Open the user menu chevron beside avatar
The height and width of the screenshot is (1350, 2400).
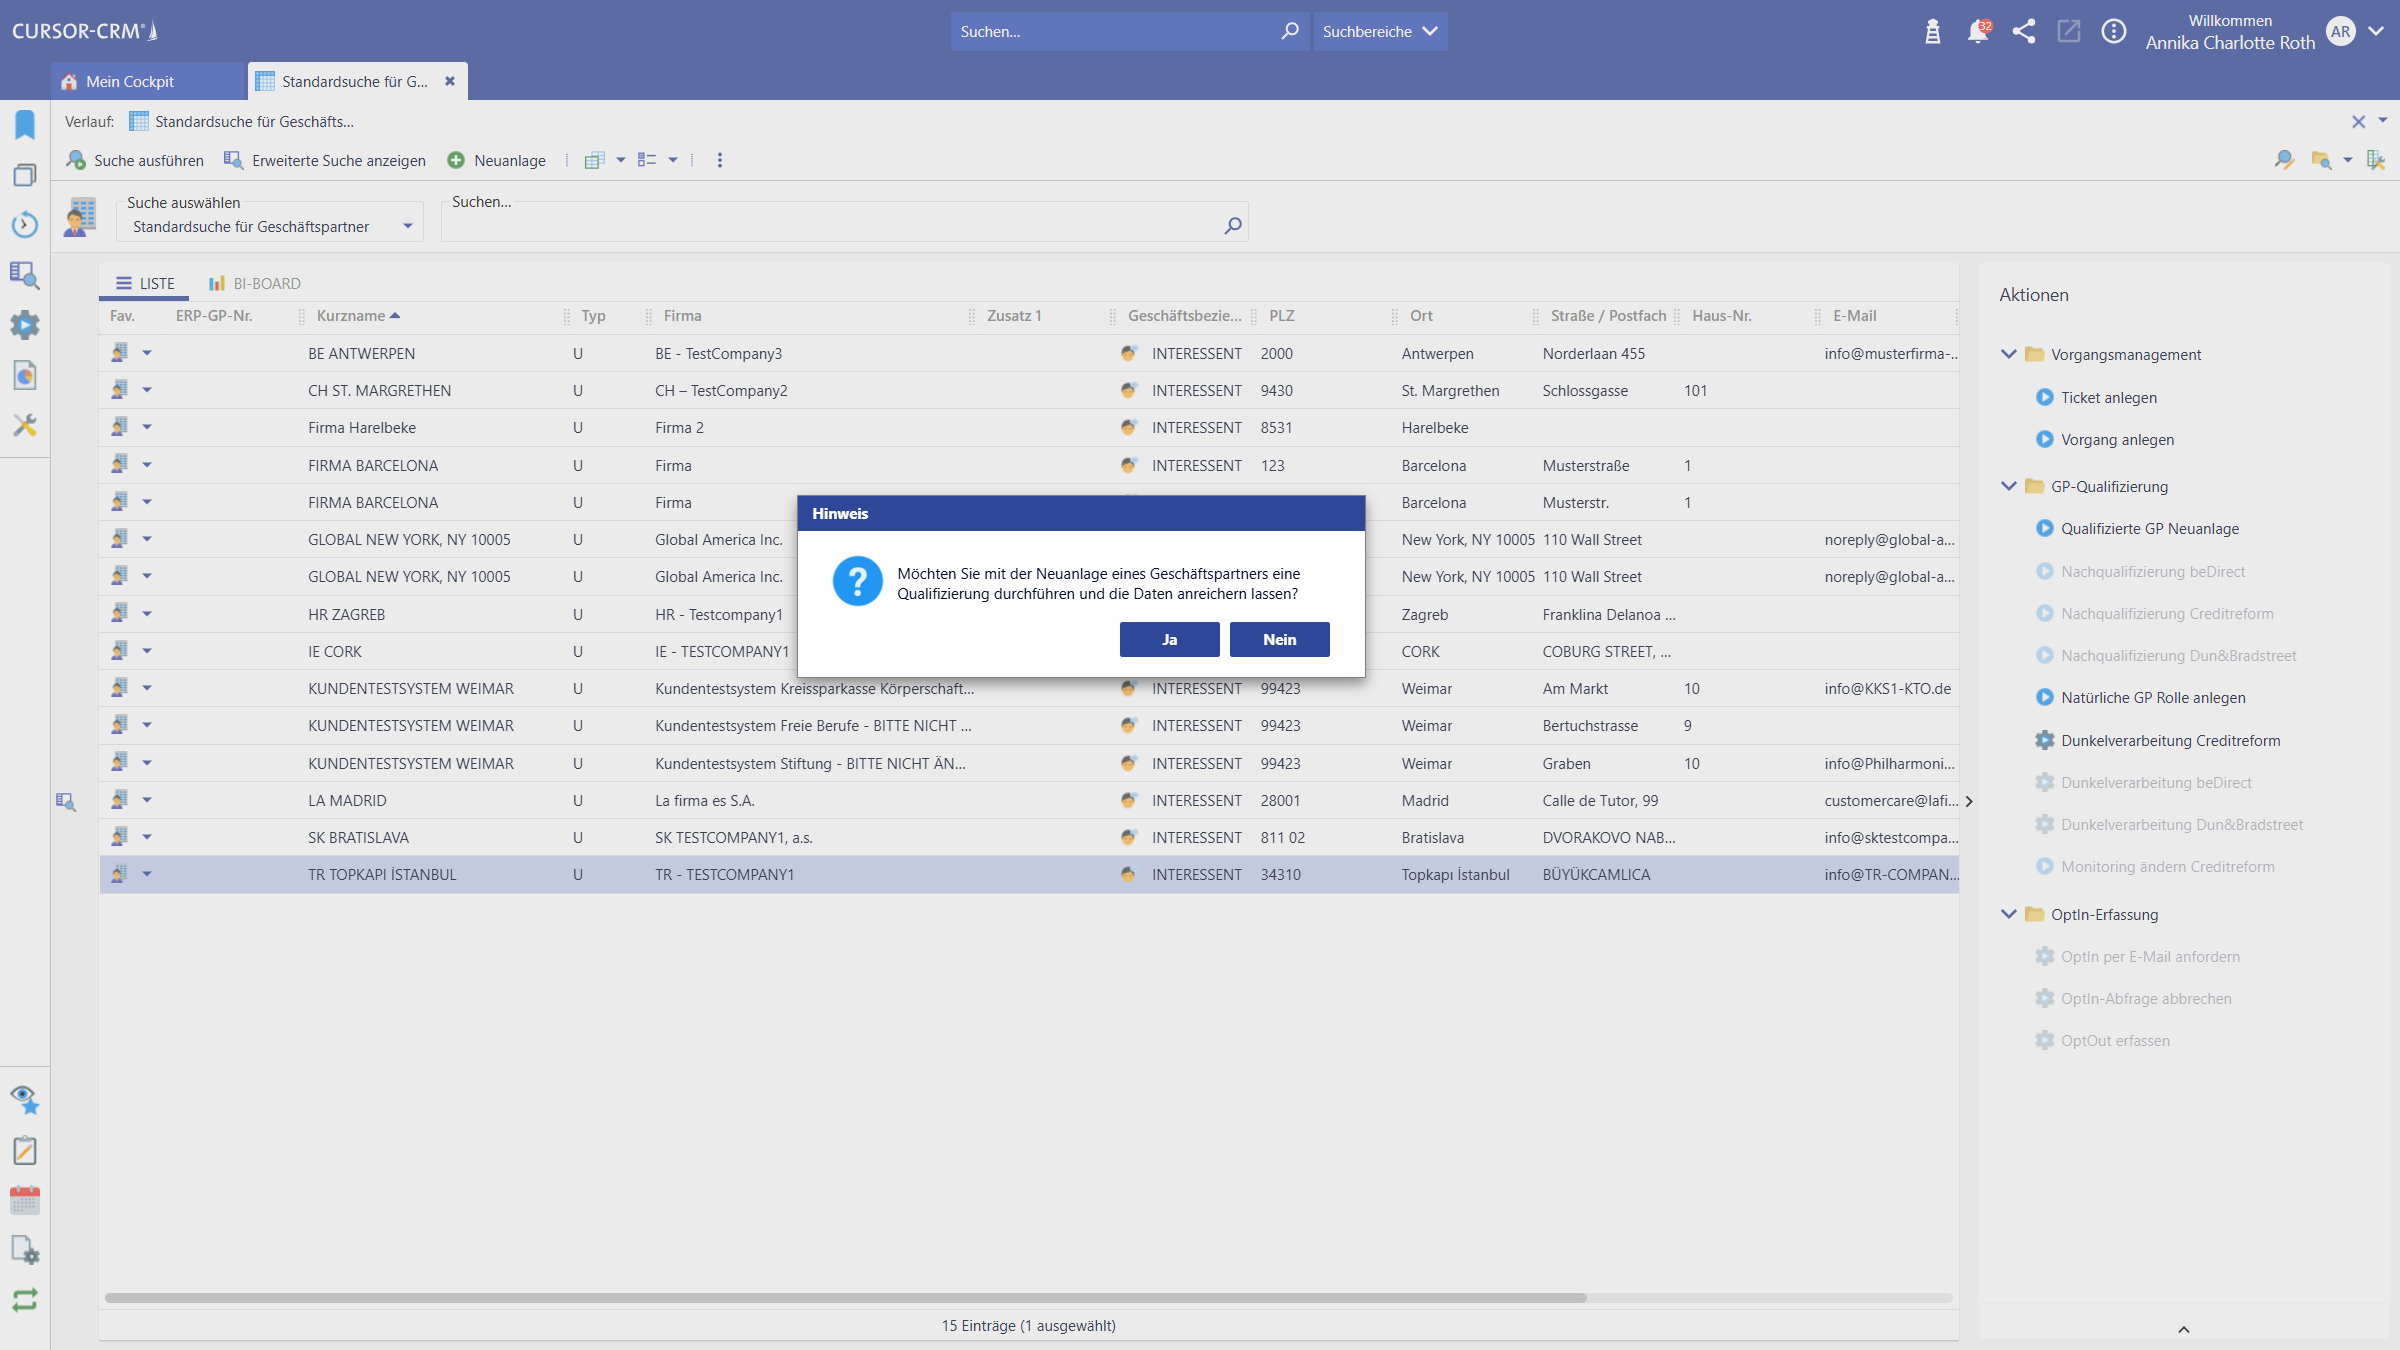point(2377,32)
